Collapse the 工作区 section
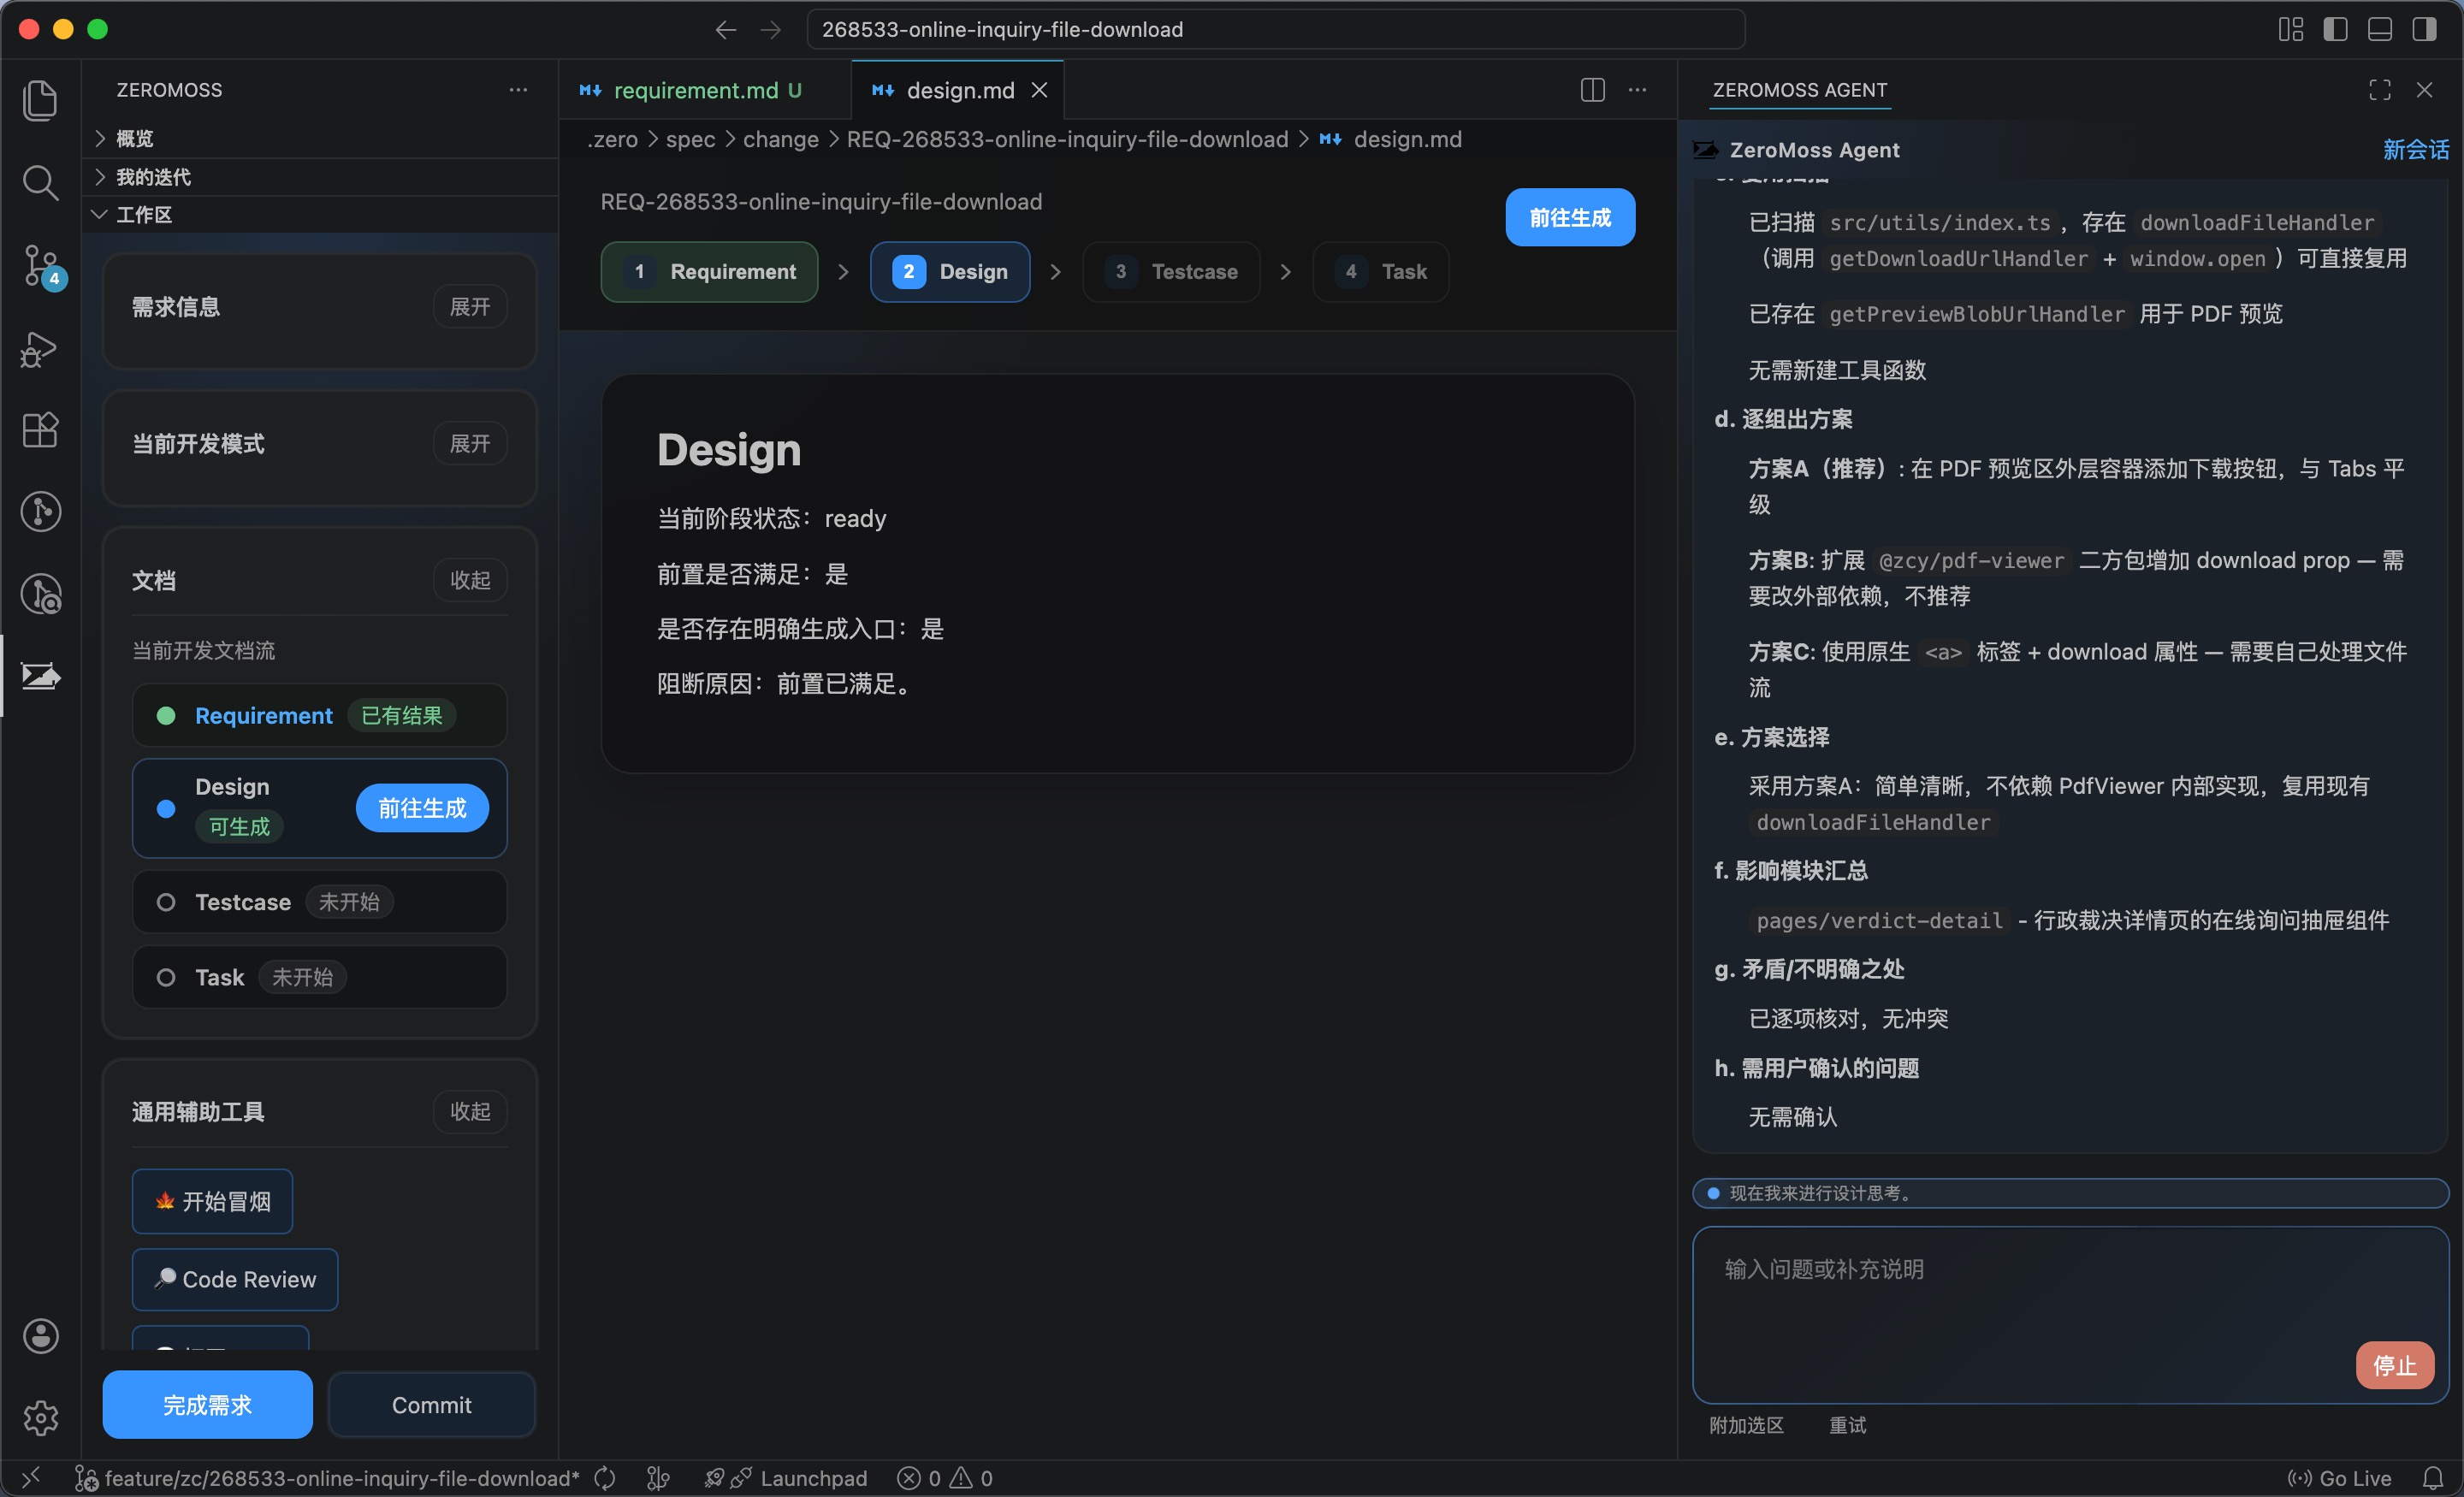 click(x=320, y=215)
